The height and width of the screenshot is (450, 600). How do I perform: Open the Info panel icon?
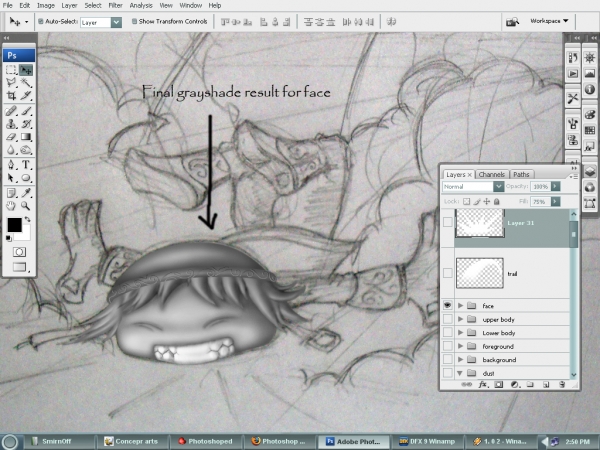[x=590, y=89]
